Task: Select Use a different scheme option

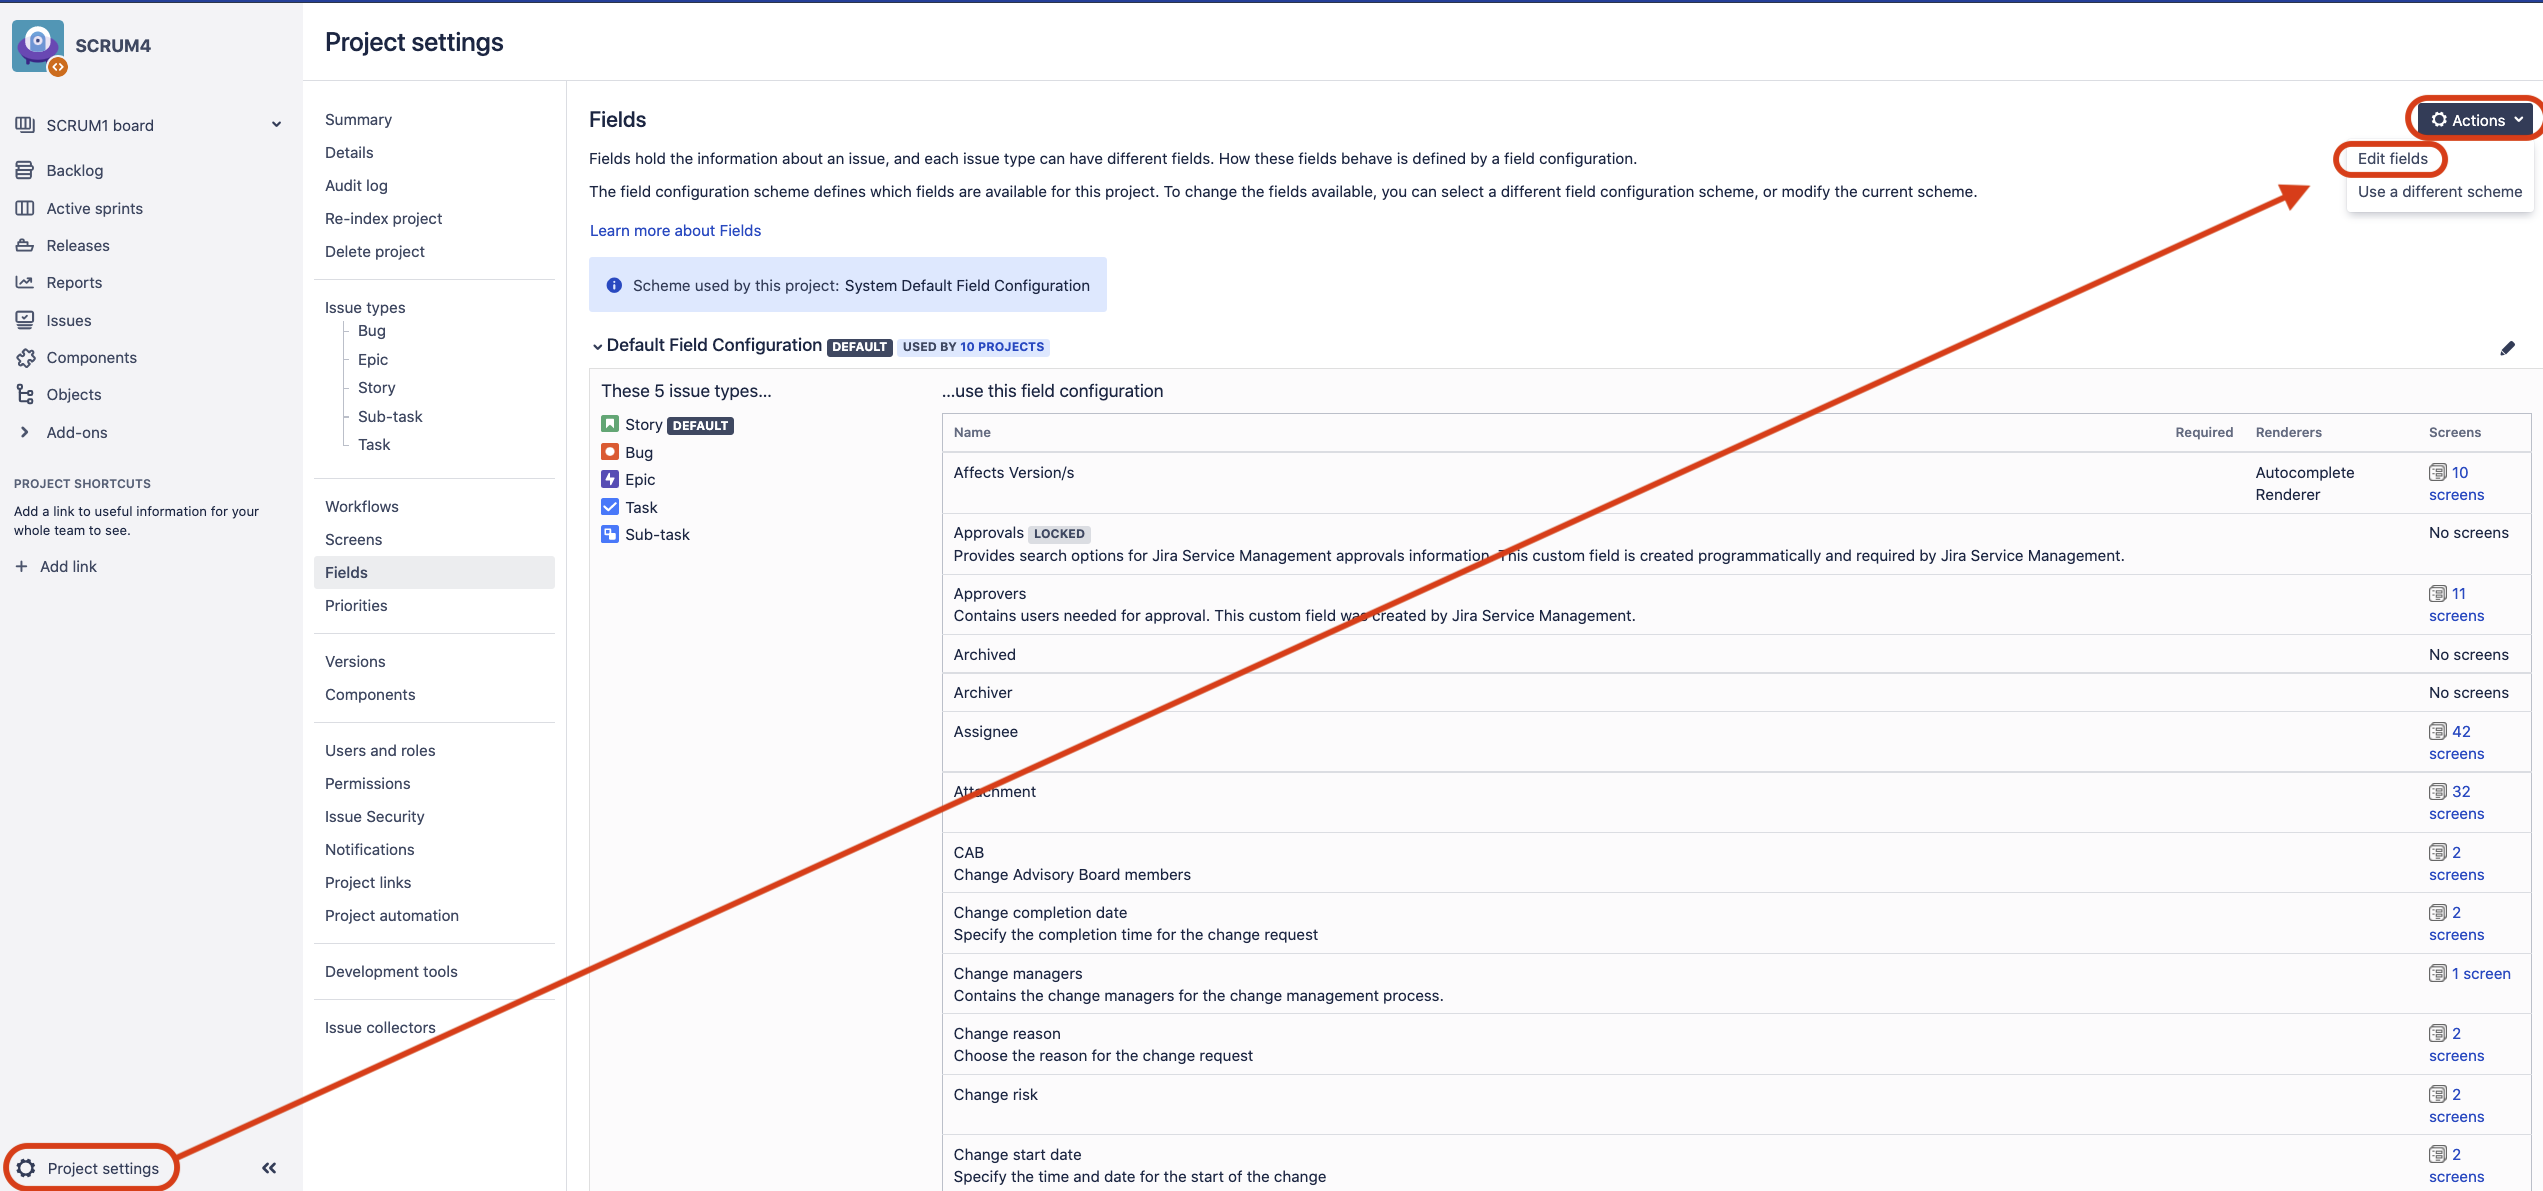Action: click(2439, 191)
